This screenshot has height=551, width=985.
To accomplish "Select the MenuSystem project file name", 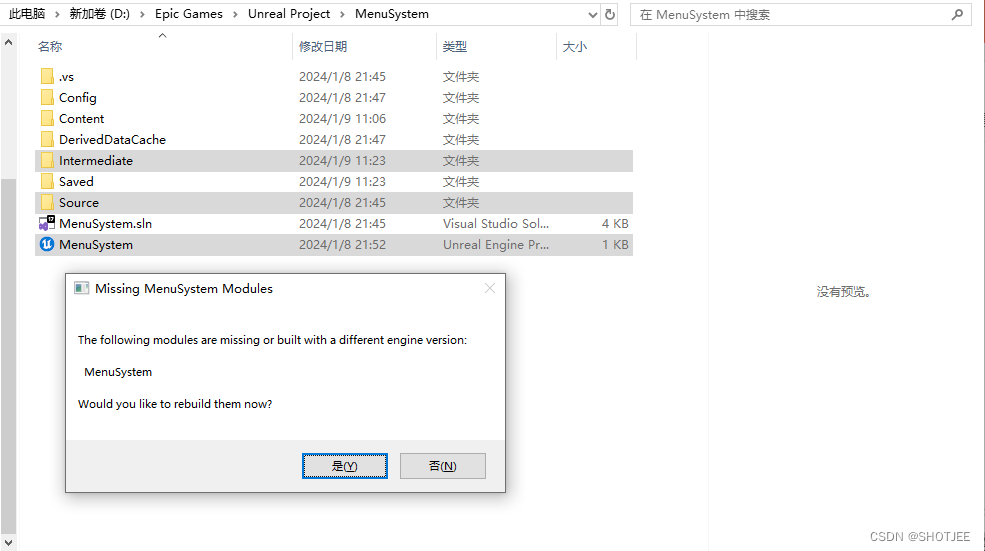I will click(x=96, y=244).
